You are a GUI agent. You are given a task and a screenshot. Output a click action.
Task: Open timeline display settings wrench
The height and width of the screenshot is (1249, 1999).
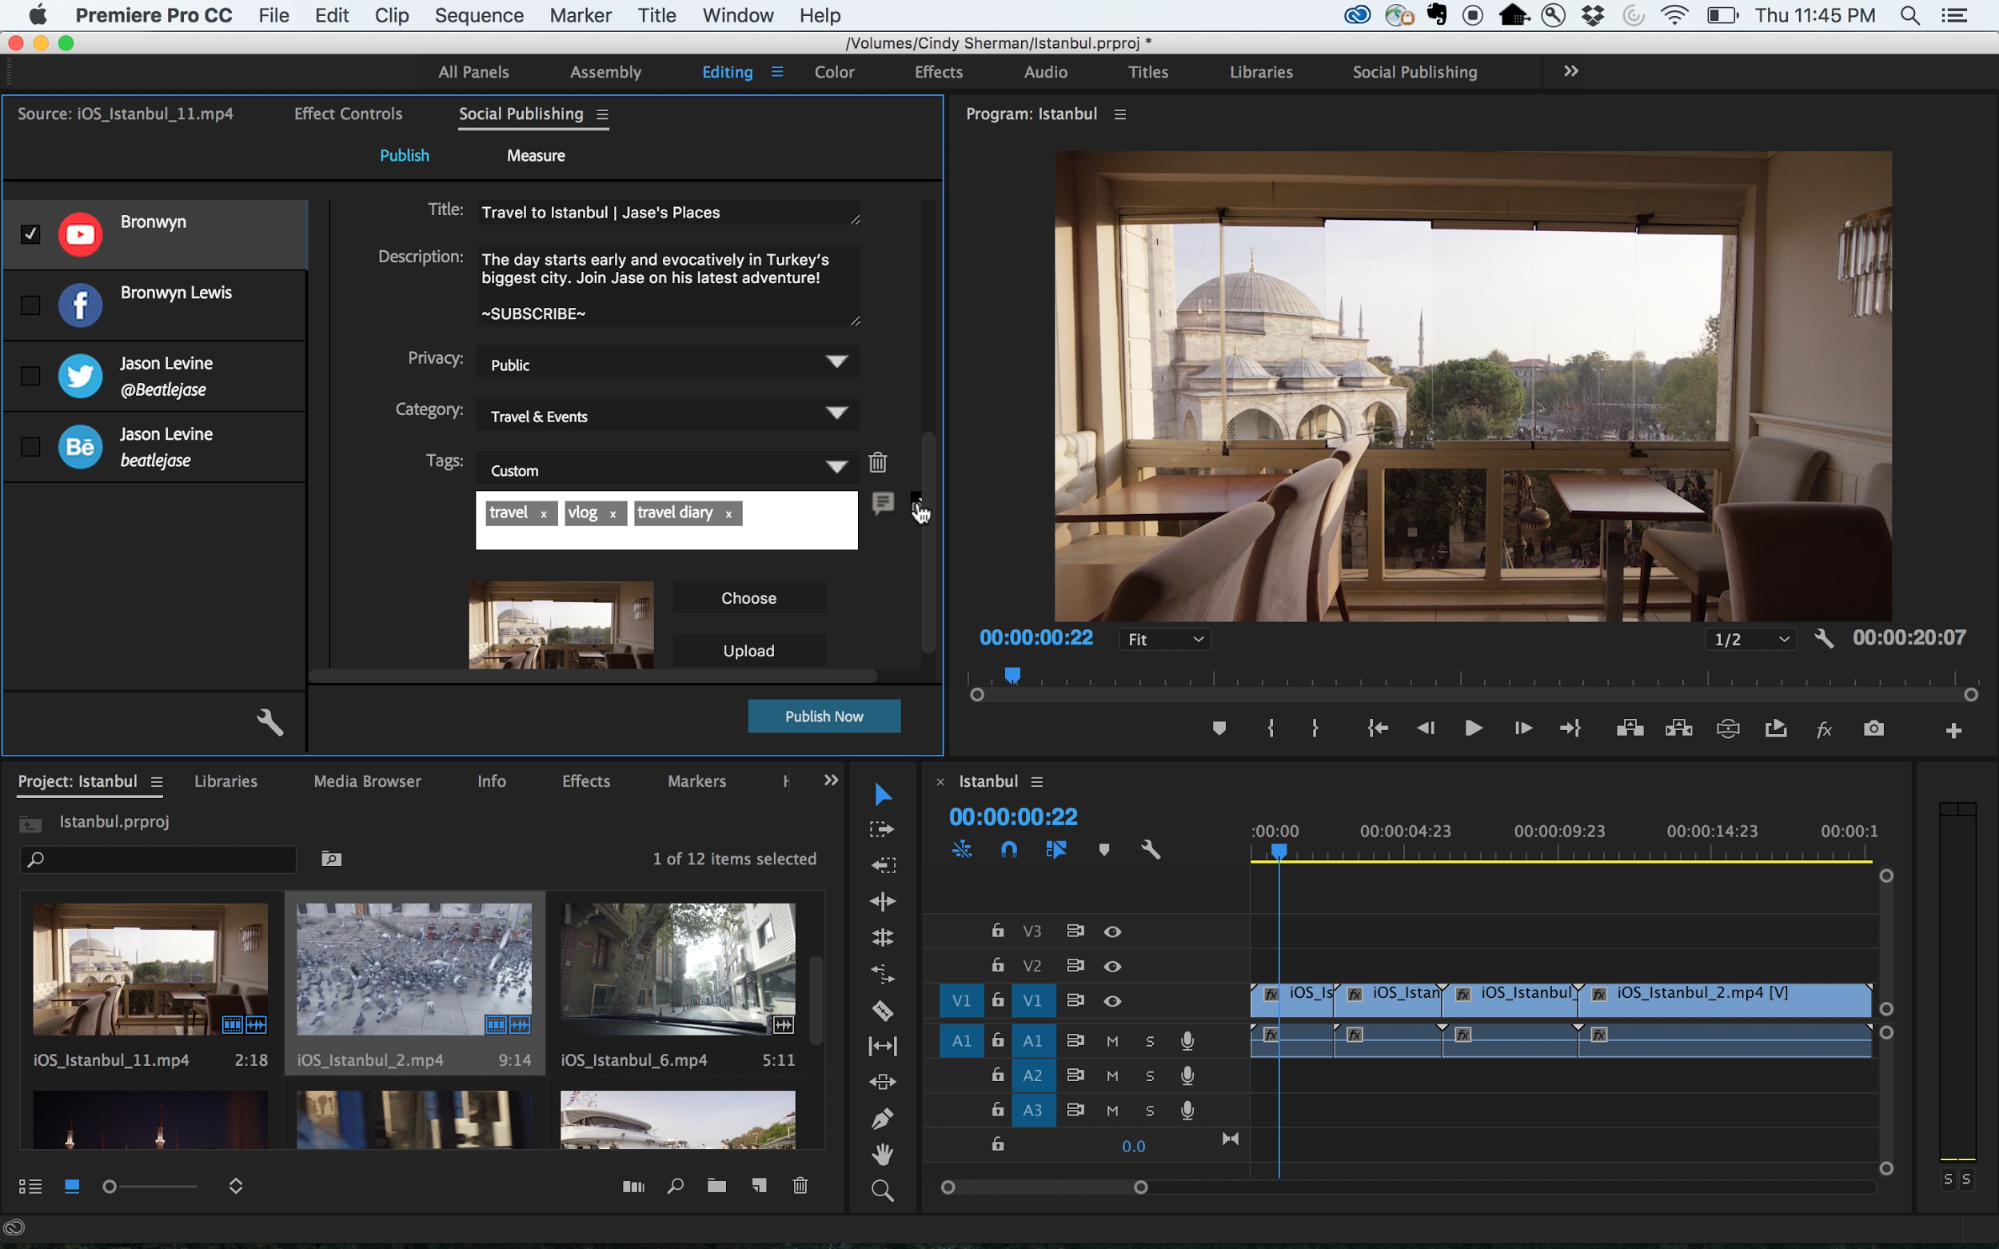tap(1151, 850)
